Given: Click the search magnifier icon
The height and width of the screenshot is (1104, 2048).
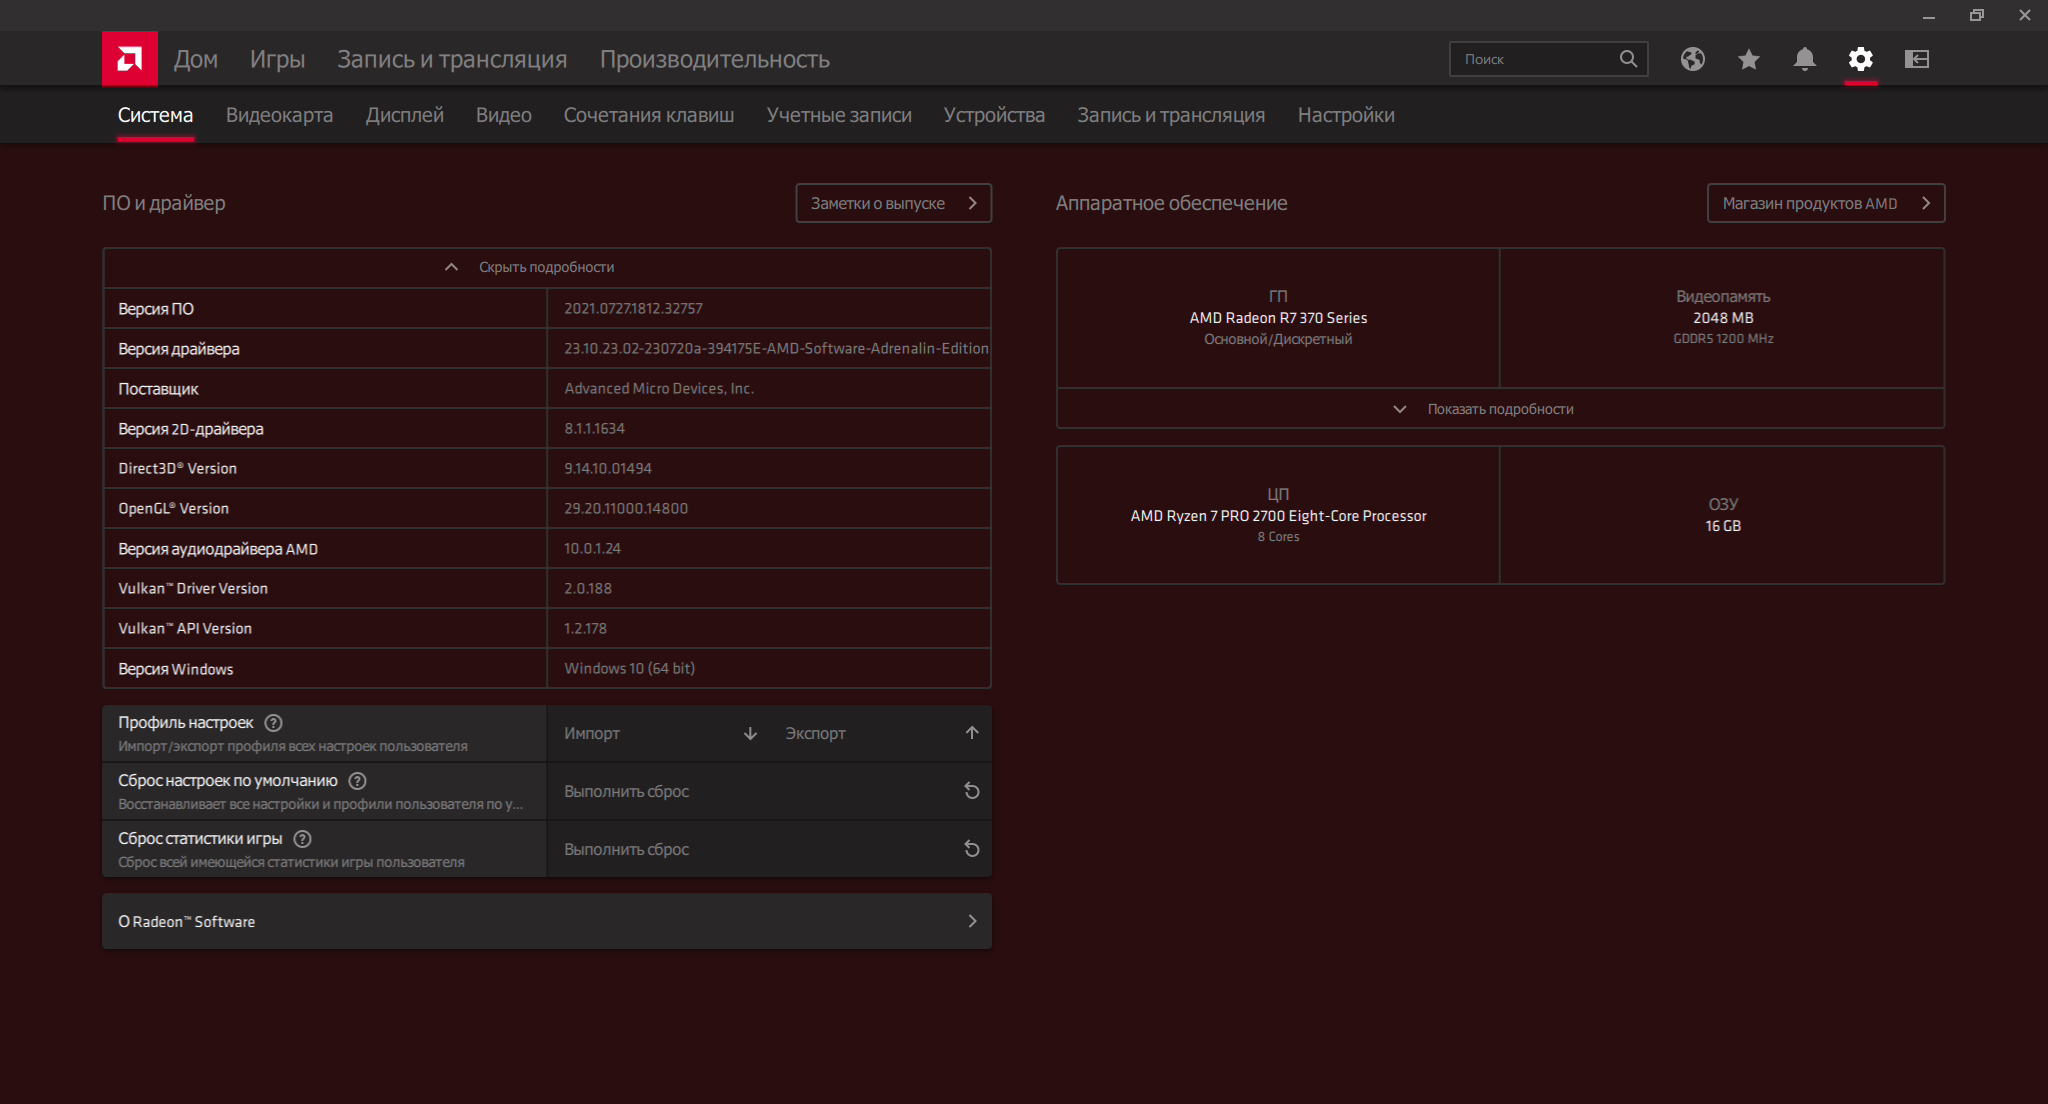Looking at the screenshot, I should (1628, 59).
